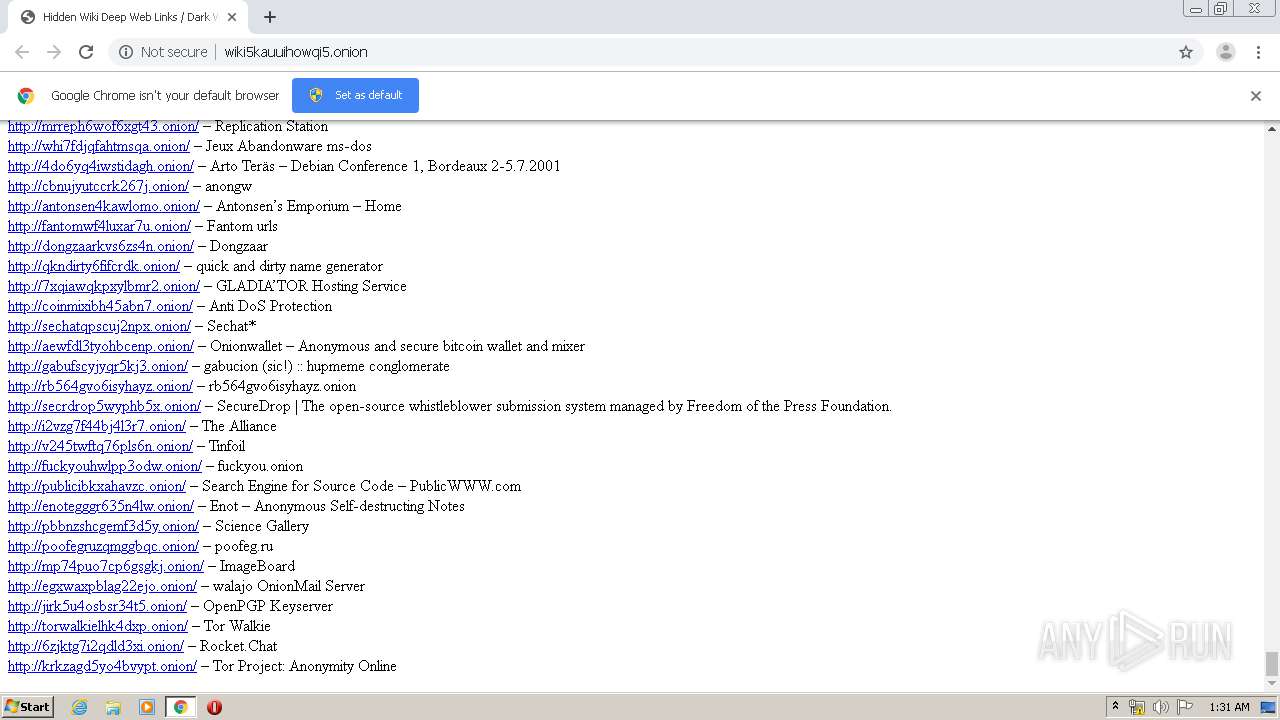This screenshot has height=720, width=1280.
Task: Open the Fantom urls onion link
Action: (99, 226)
